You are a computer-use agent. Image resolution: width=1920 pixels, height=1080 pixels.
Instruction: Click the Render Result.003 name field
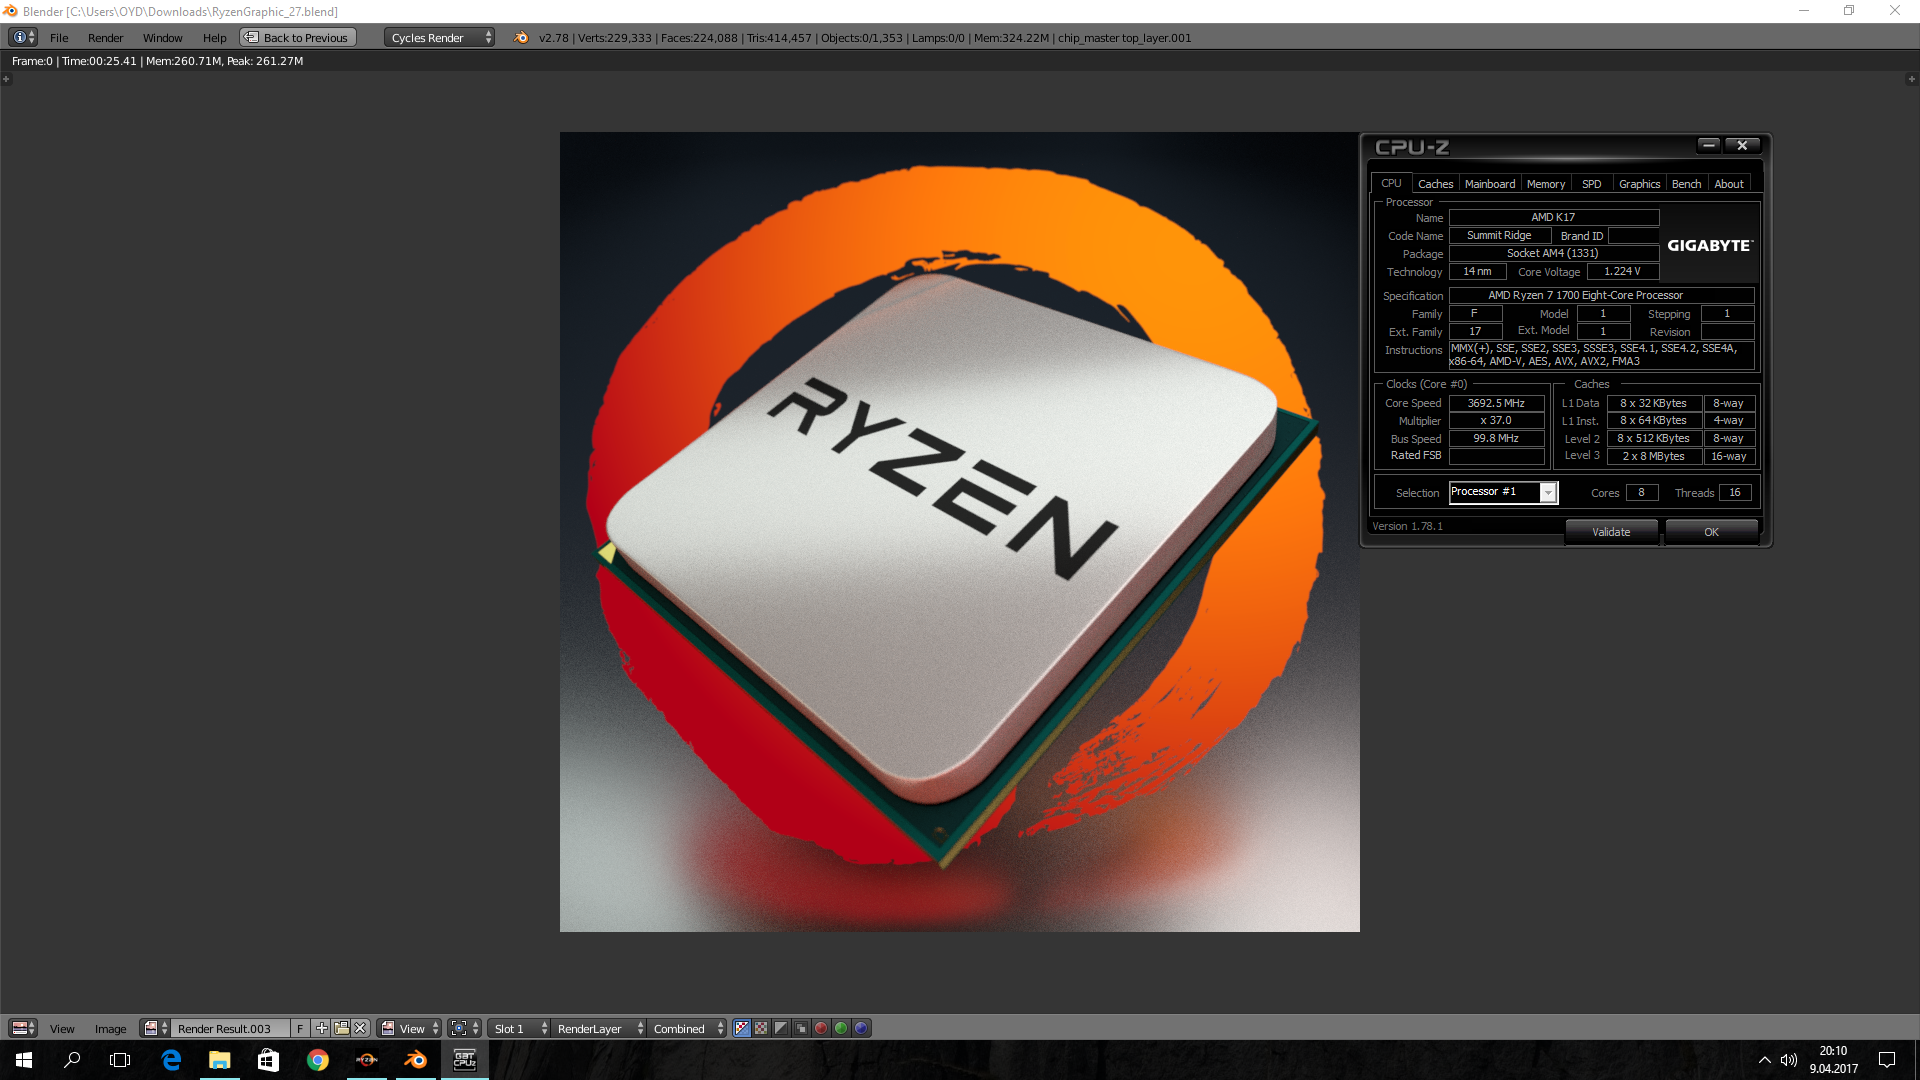click(x=231, y=1028)
